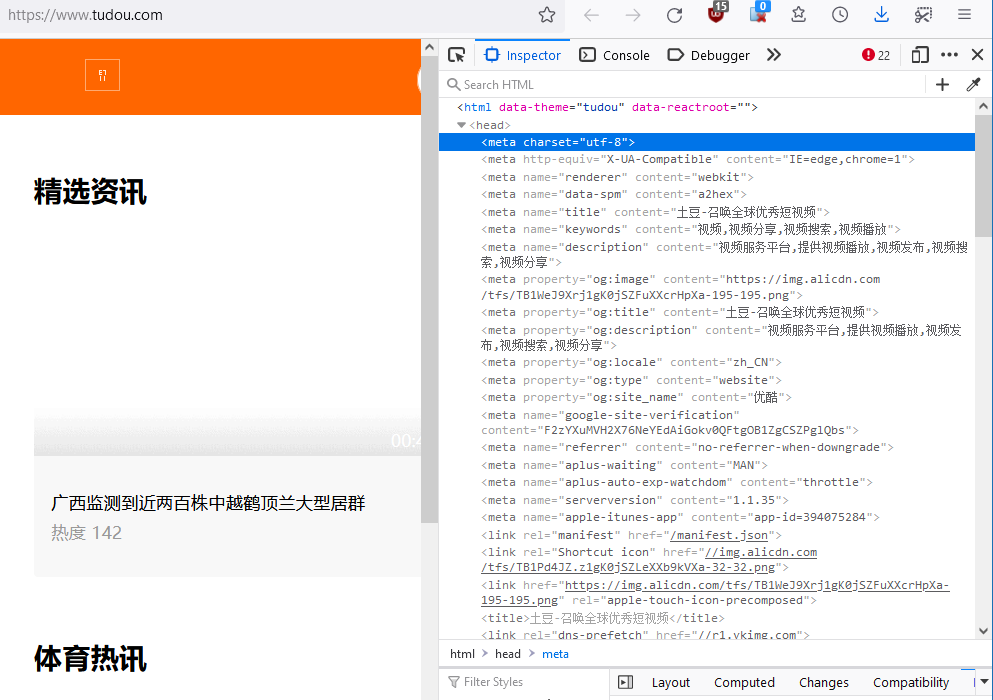Click the markup scrollbar up arrow
The width and height of the screenshot is (993, 700).
[x=984, y=106]
